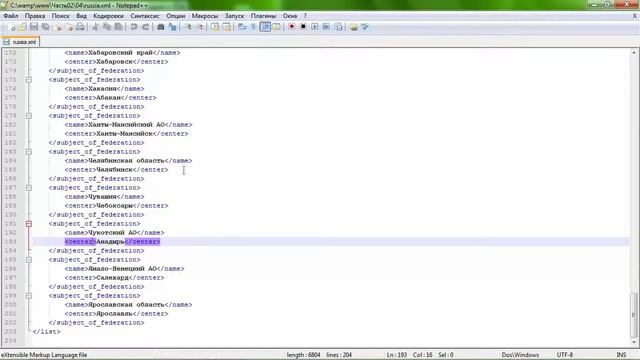Screen dimensions: 640x360
Task: Open Find with the binoculars icon
Action: (x=160, y=27)
